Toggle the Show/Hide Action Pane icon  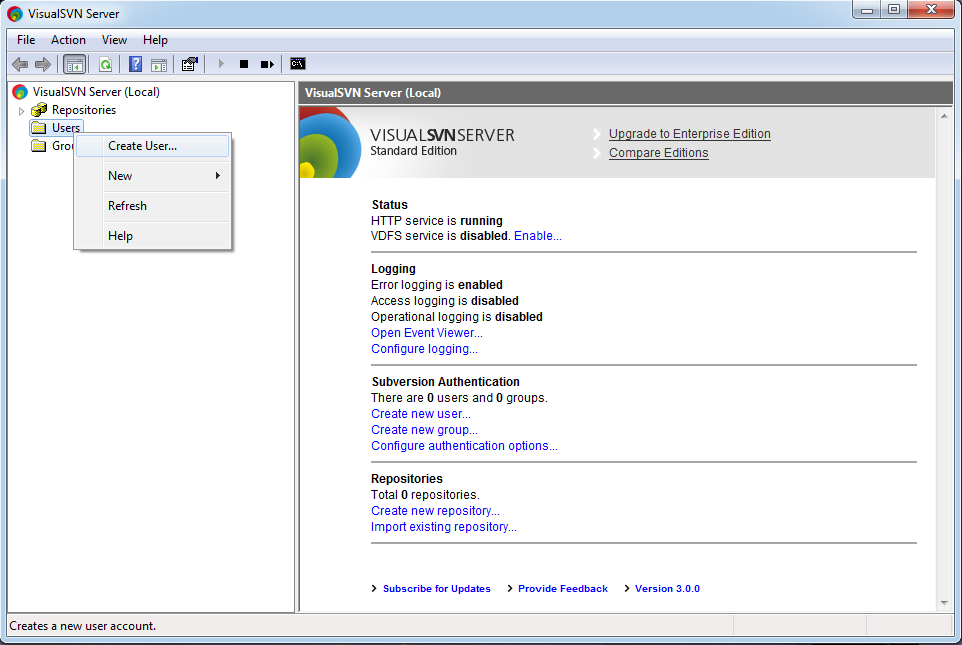159,64
